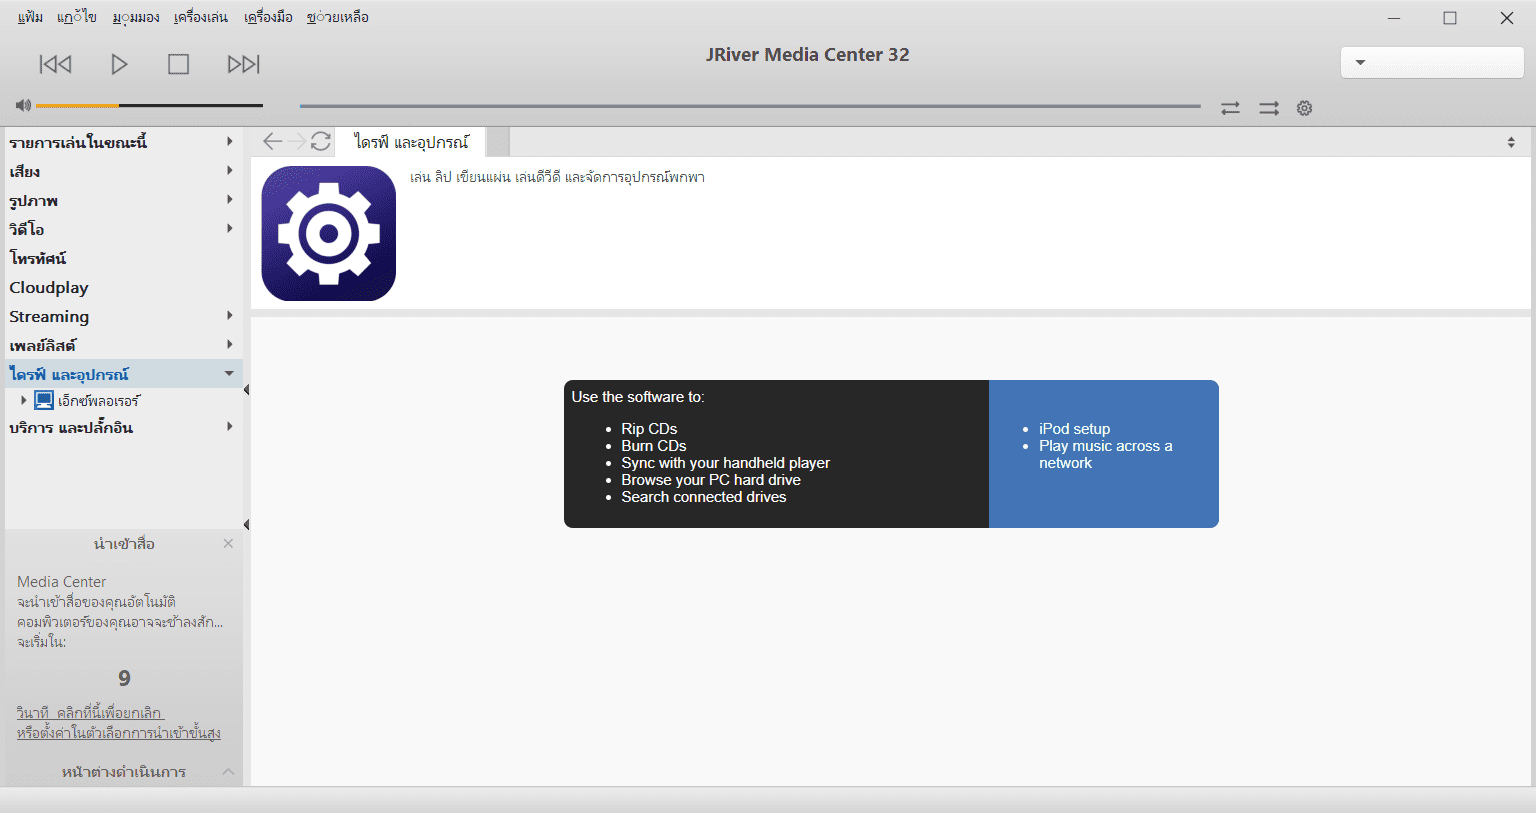This screenshot has width=1536, height=813.
Task: Toggle repeat mode icon
Action: [1230, 108]
